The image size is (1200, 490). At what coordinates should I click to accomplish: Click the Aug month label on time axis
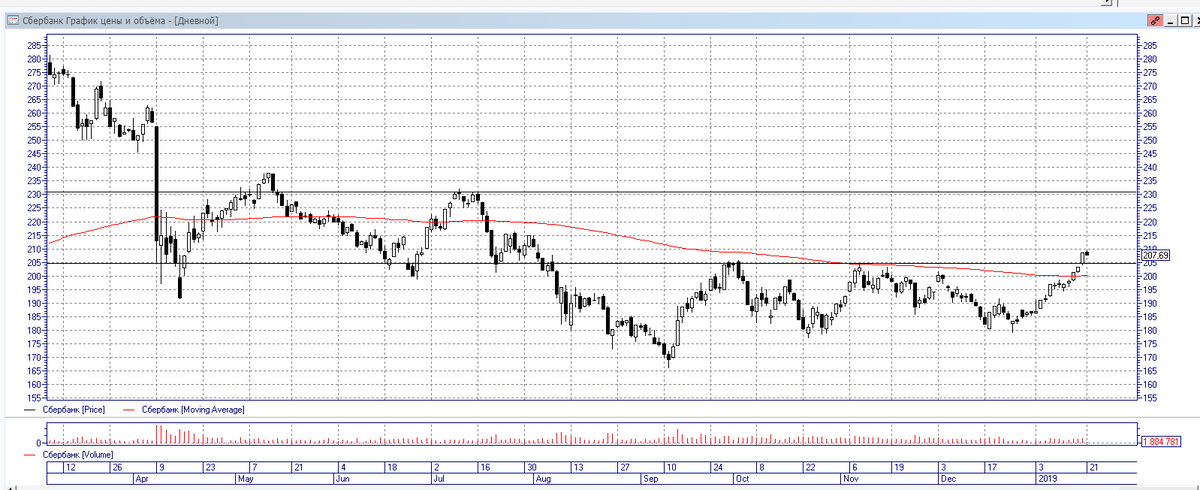point(542,479)
